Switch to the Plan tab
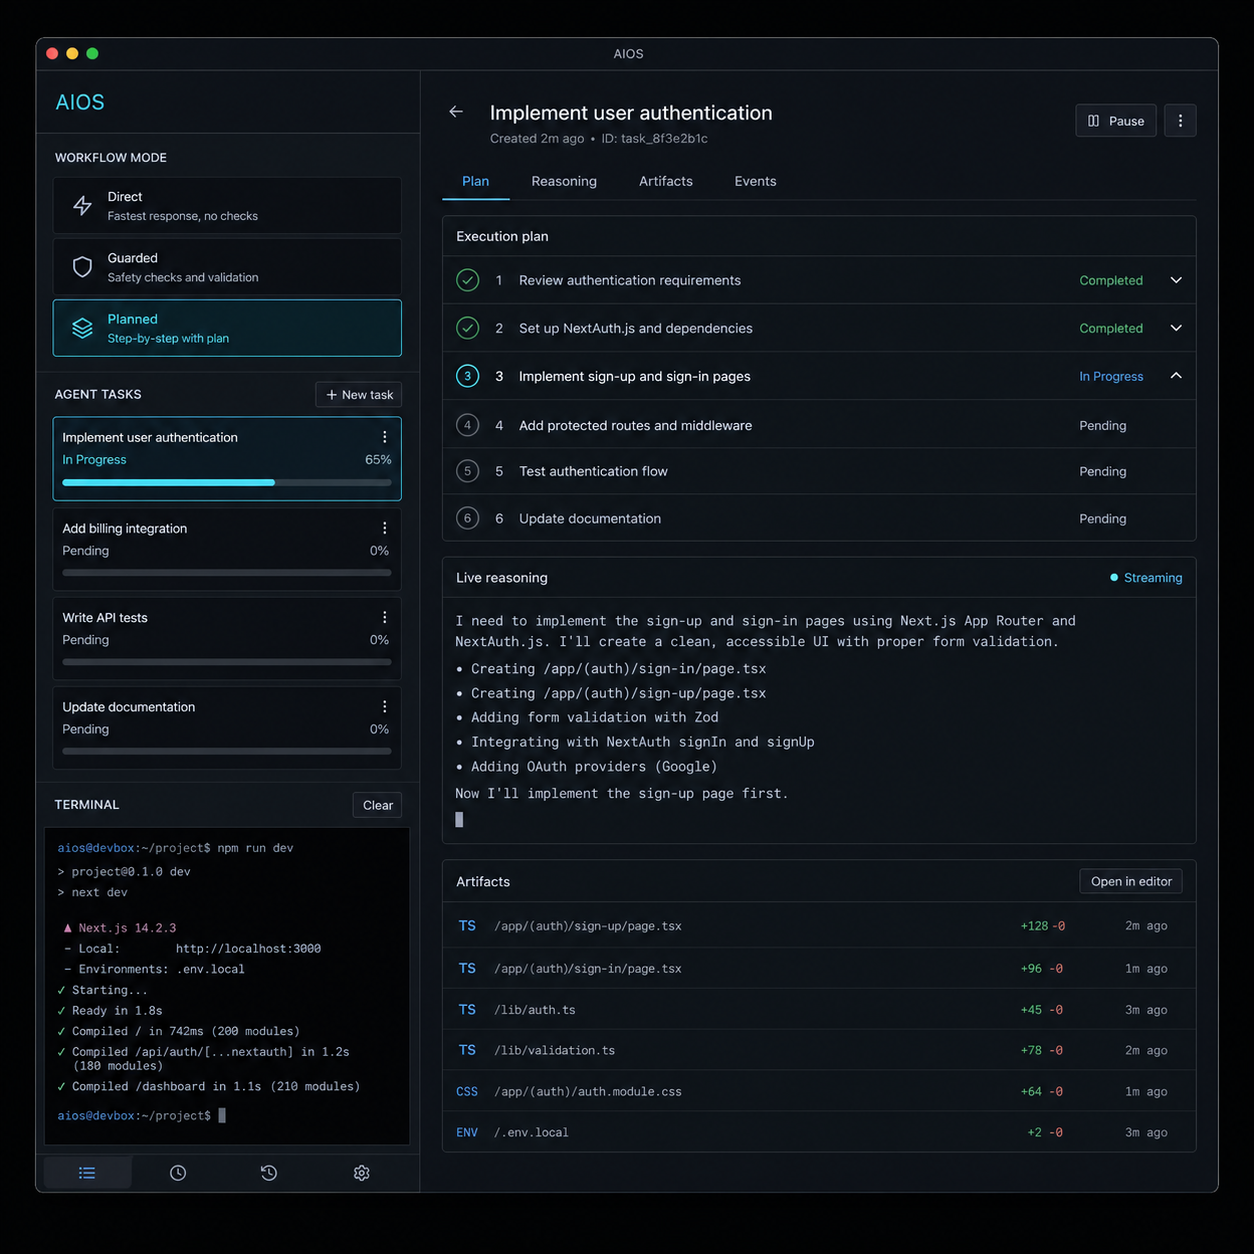Viewport: 1254px width, 1254px height. 475,181
